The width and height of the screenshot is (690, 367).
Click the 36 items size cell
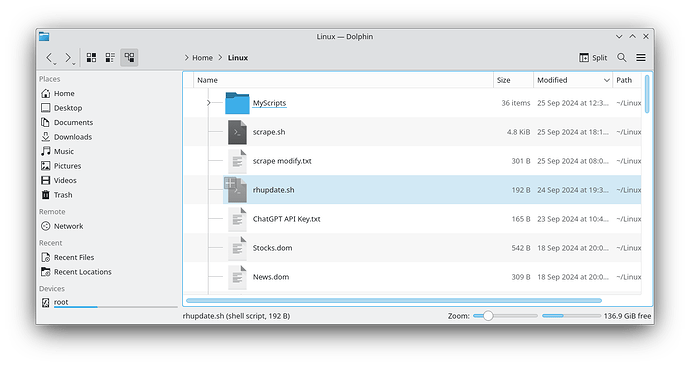(516, 103)
